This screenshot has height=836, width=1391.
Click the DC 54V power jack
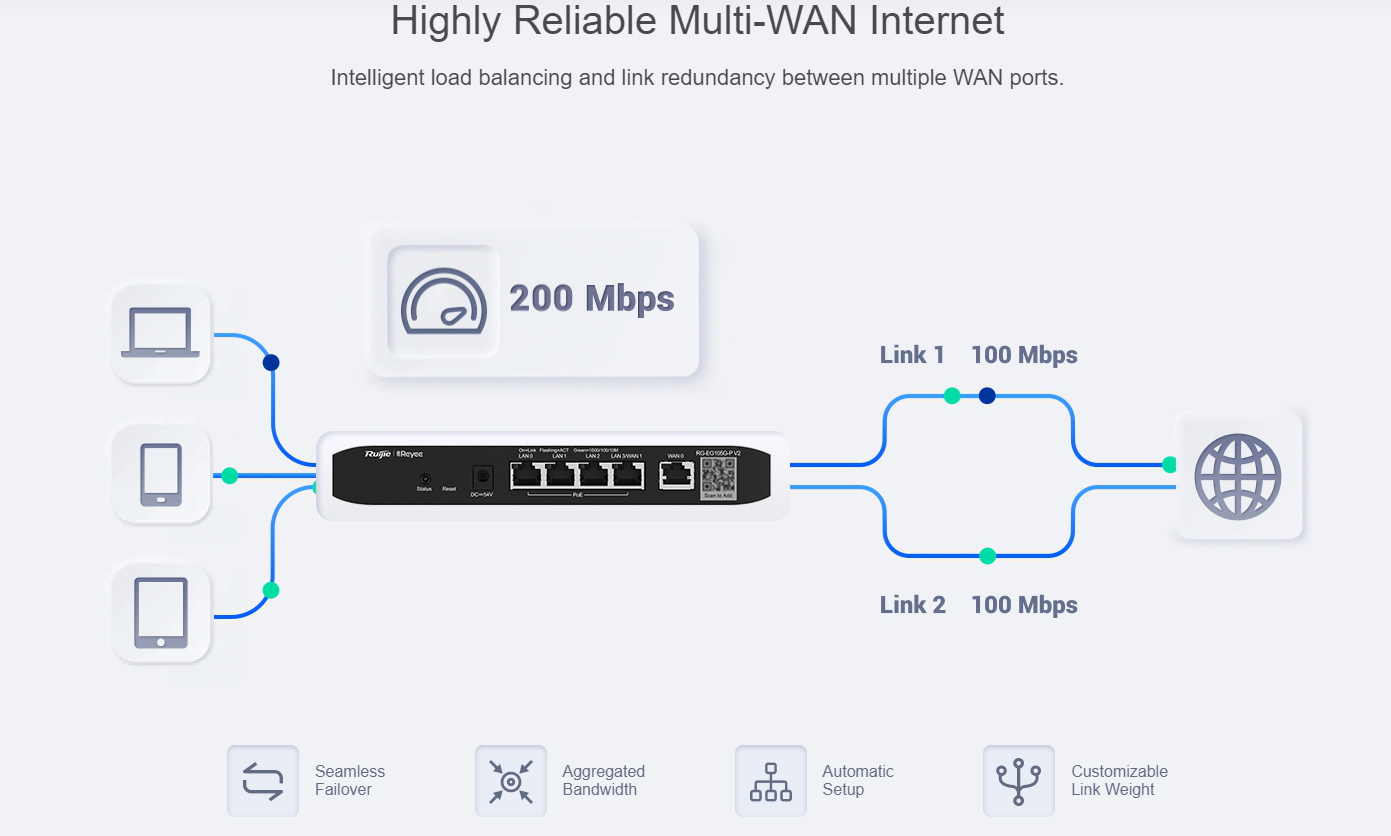[482, 477]
